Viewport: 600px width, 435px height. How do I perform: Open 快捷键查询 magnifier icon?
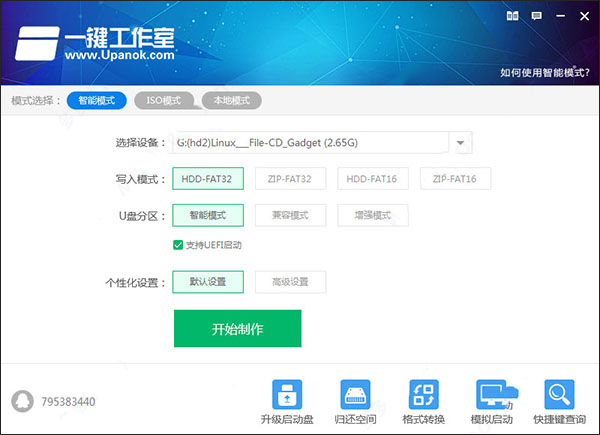tap(559, 394)
